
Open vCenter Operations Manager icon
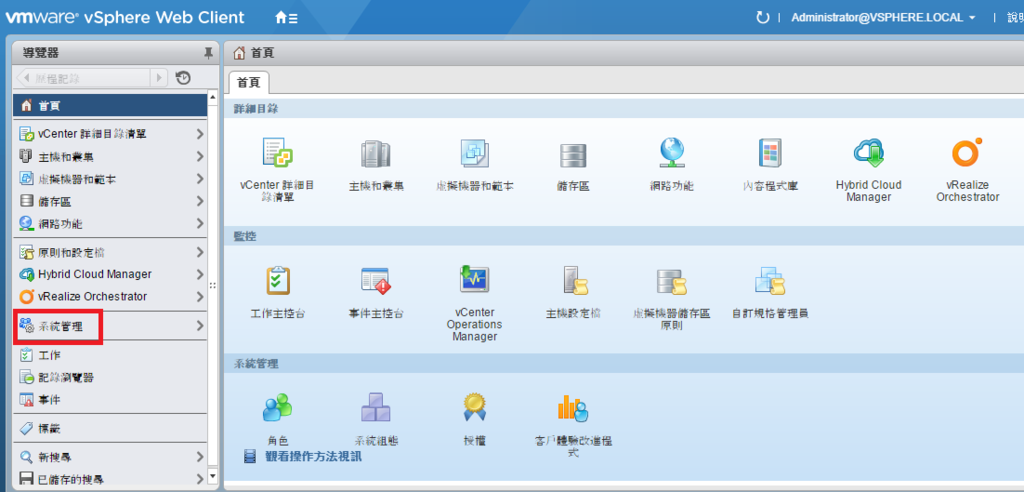tap(475, 280)
